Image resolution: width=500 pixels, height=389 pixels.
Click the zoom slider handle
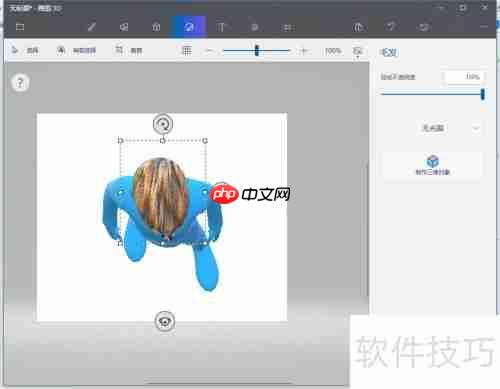pyautogui.click(x=256, y=51)
